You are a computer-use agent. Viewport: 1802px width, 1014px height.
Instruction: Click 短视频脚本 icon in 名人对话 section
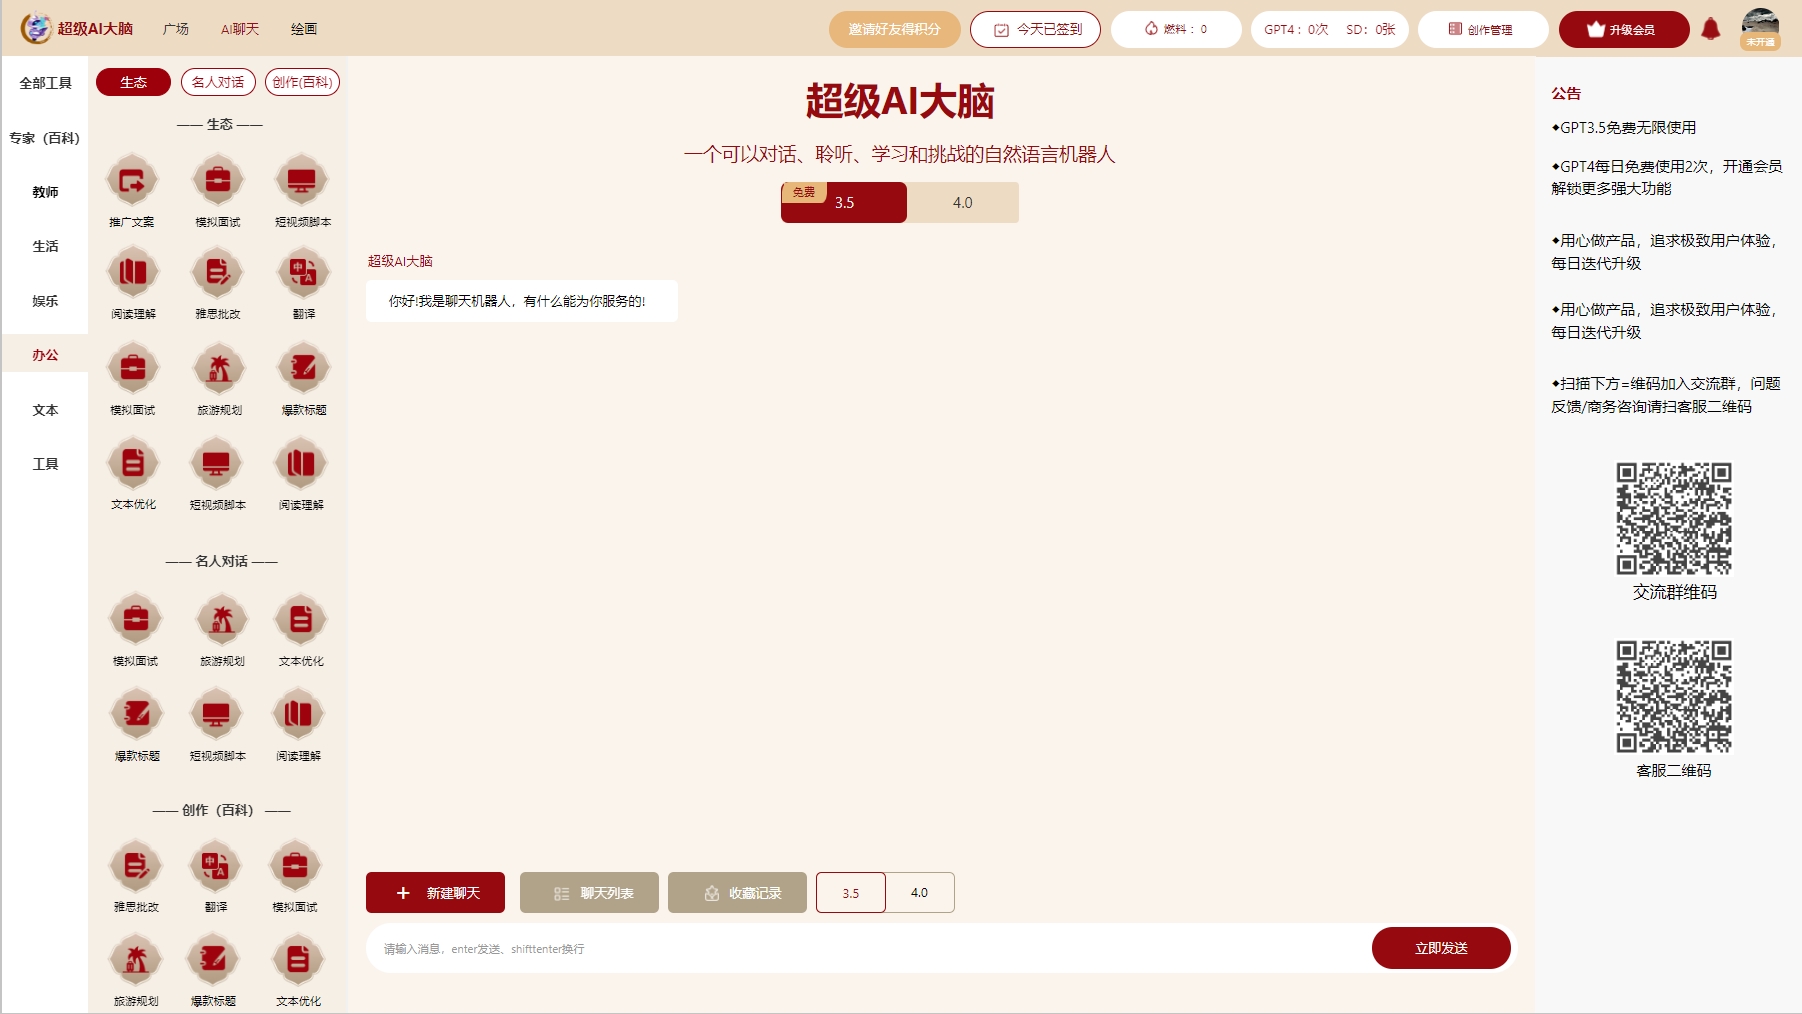(217, 715)
